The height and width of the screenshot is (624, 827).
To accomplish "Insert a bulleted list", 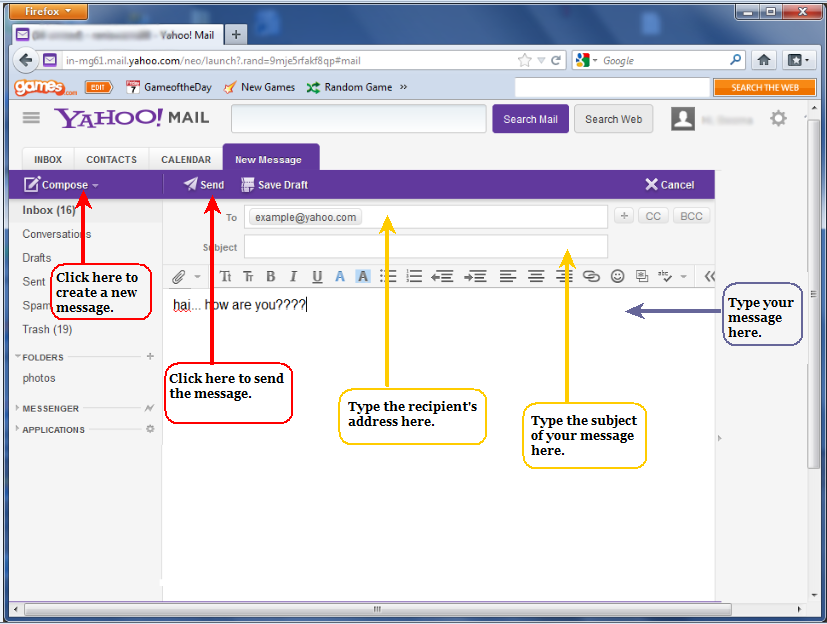I will point(388,276).
